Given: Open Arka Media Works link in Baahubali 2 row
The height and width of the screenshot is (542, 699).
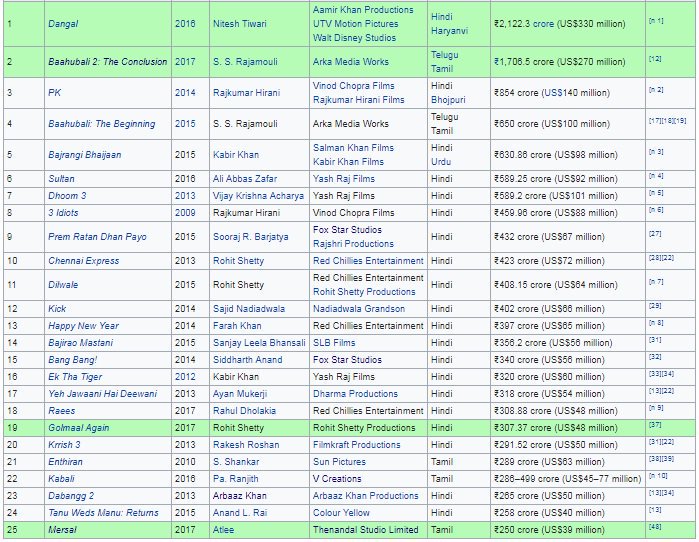Looking at the screenshot, I should click(x=350, y=62).
